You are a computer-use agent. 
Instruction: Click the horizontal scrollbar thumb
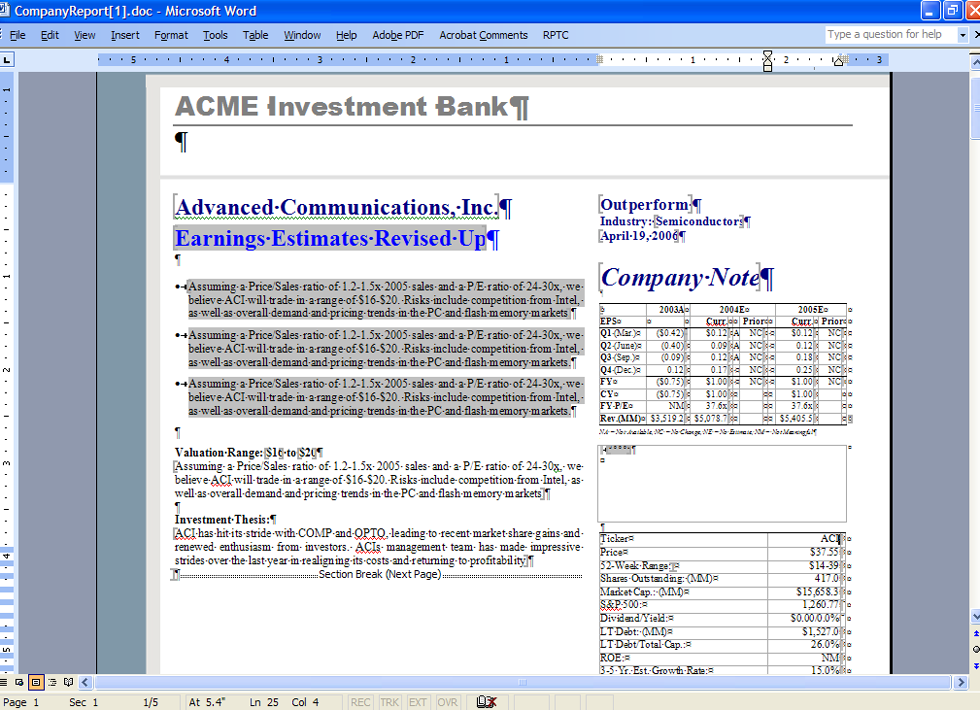522,682
